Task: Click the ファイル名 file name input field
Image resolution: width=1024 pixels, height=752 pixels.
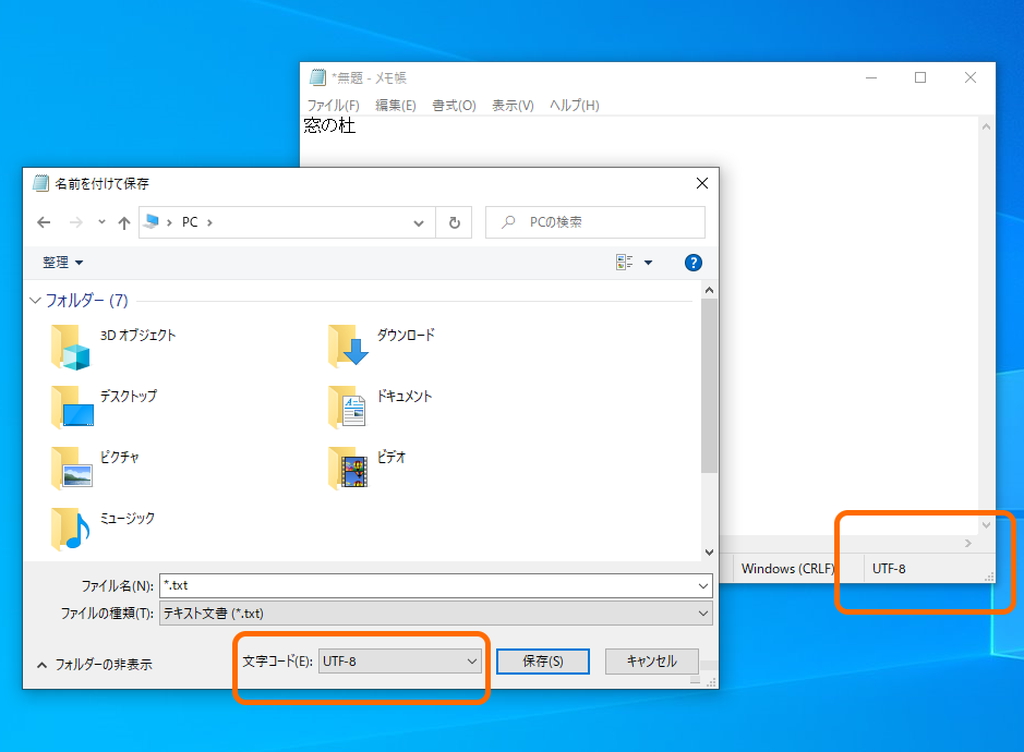Action: (x=400, y=585)
